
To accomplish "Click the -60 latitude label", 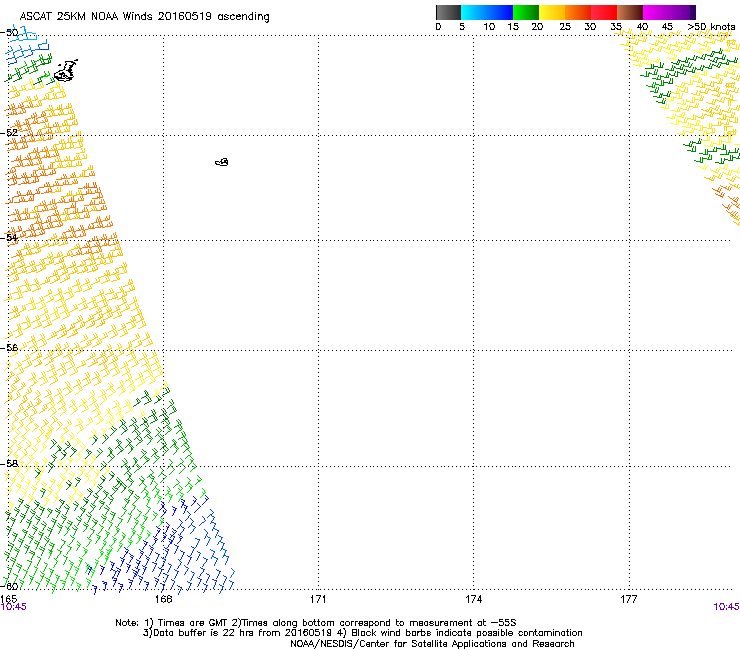I will [10, 586].
